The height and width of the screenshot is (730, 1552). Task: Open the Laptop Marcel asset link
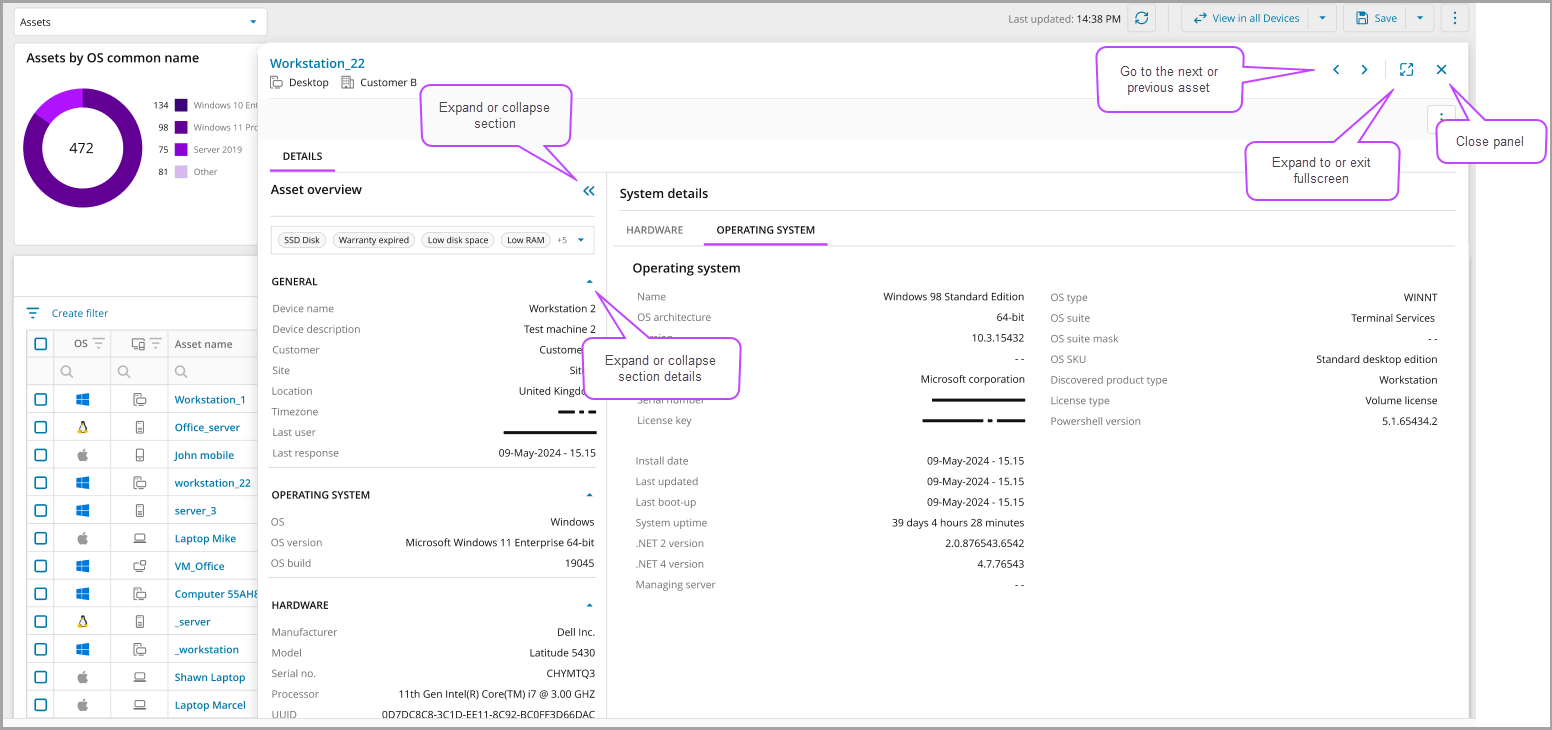point(210,705)
